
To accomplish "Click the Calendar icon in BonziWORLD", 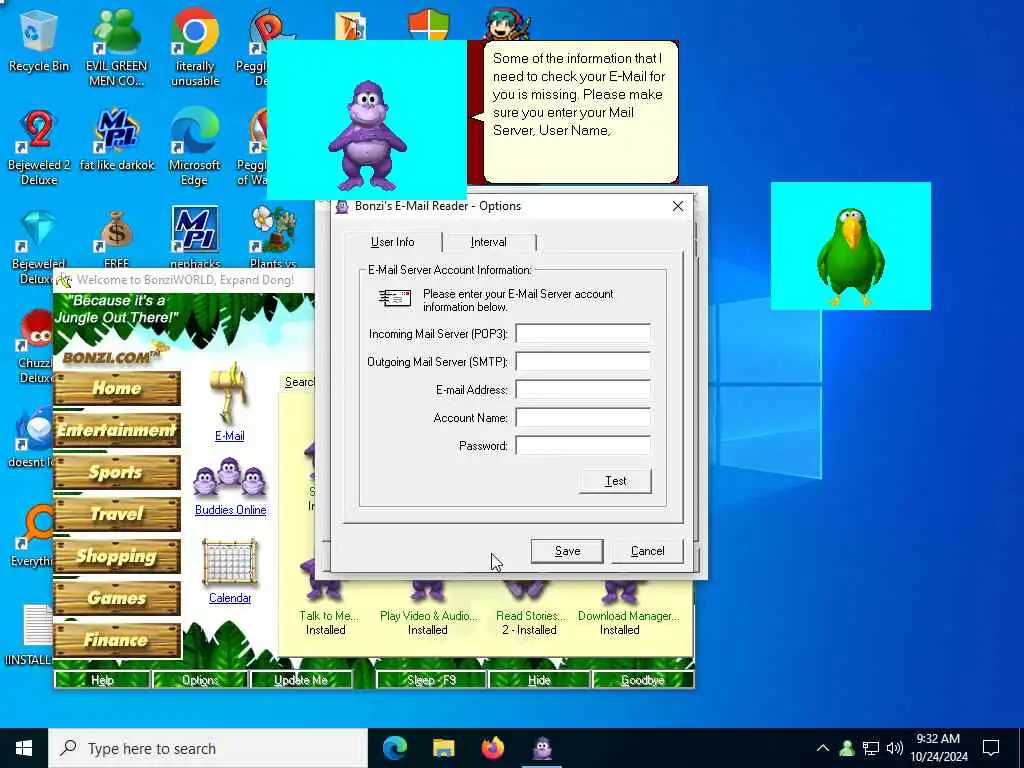I will click(229, 562).
